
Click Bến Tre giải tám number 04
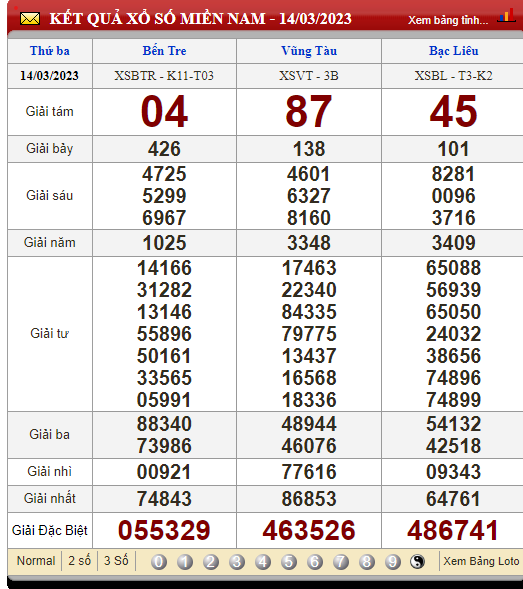tap(164, 112)
